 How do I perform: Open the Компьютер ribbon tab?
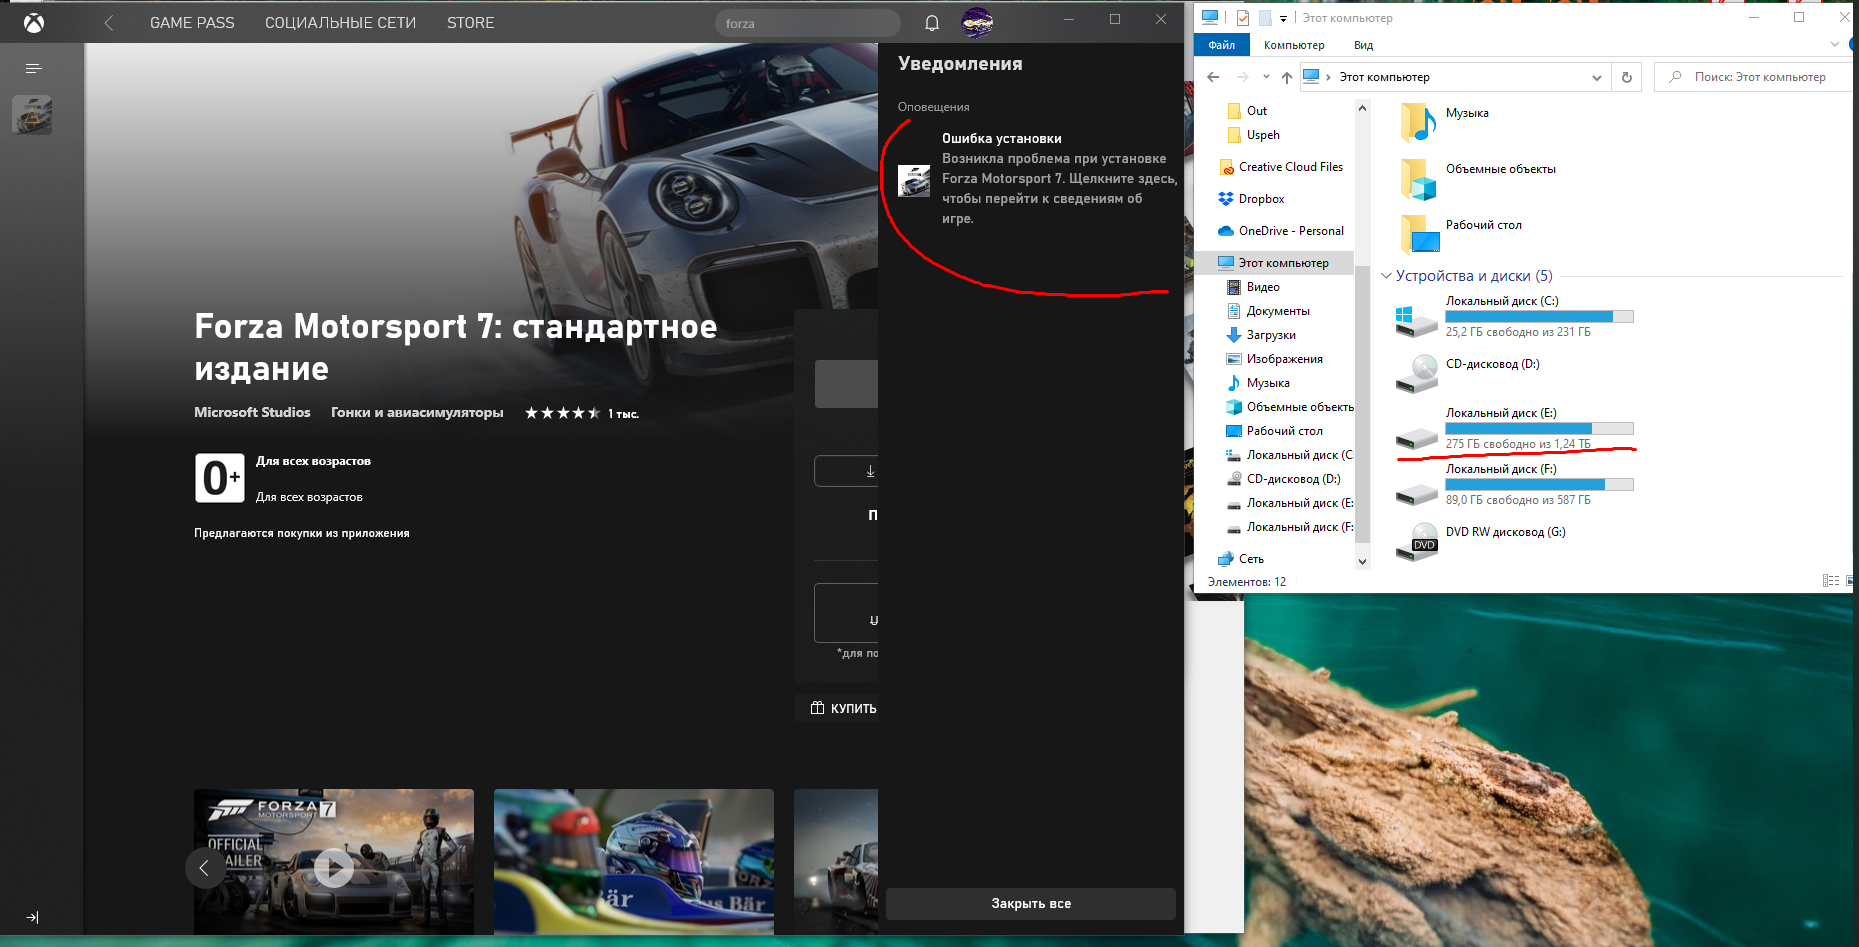pyautogui.click(x=1294, y=45)
